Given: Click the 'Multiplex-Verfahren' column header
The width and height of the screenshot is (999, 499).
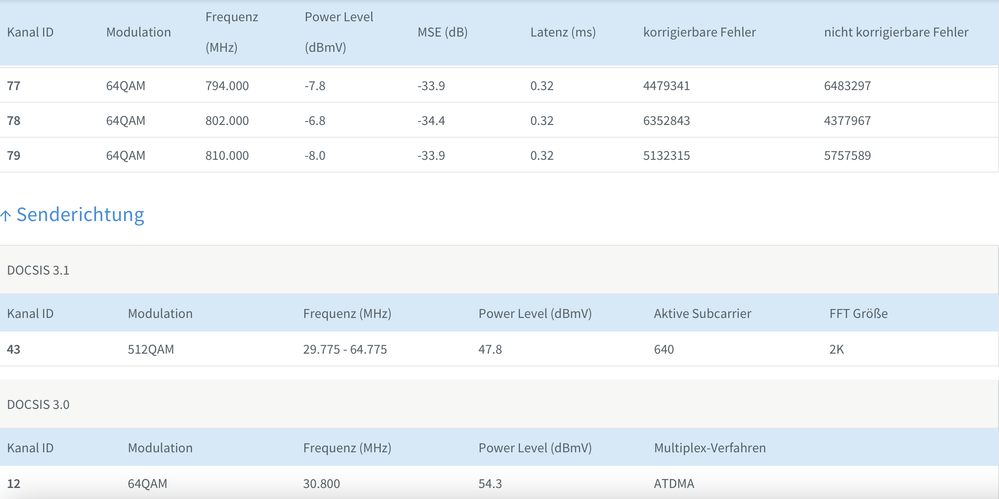Looking at the screenshot, I should point(710,448).
